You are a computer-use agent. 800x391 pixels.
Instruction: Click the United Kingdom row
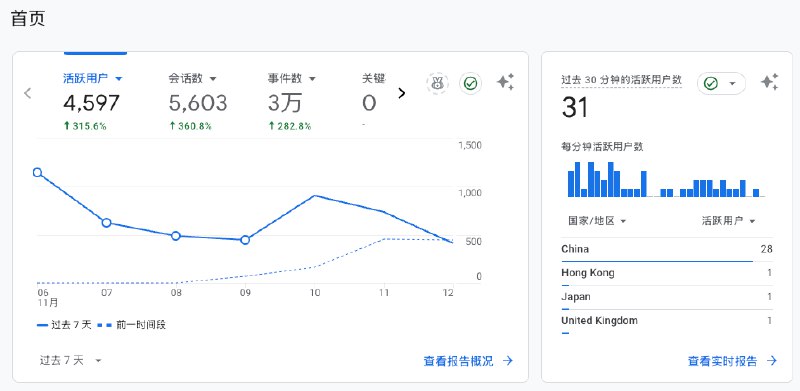(667, 322)
